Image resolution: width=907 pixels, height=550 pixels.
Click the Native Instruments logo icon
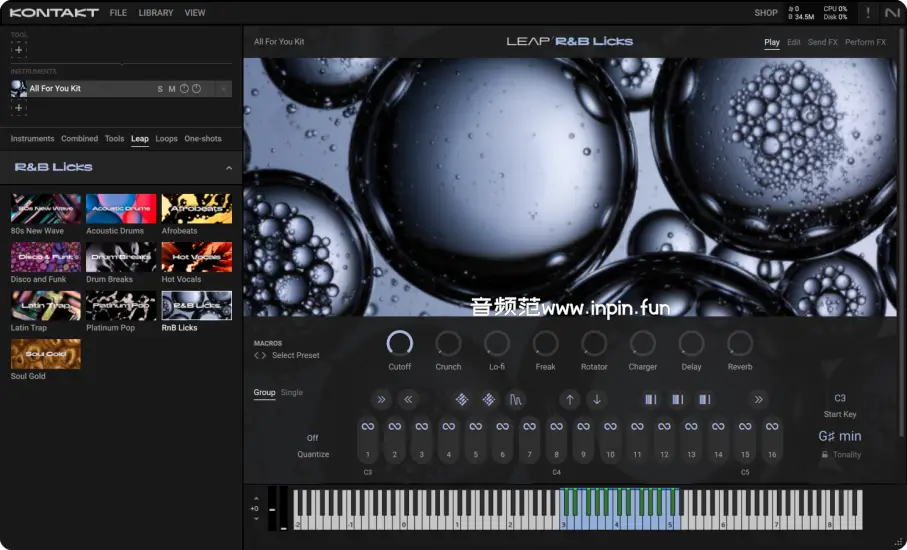[892, 13]
